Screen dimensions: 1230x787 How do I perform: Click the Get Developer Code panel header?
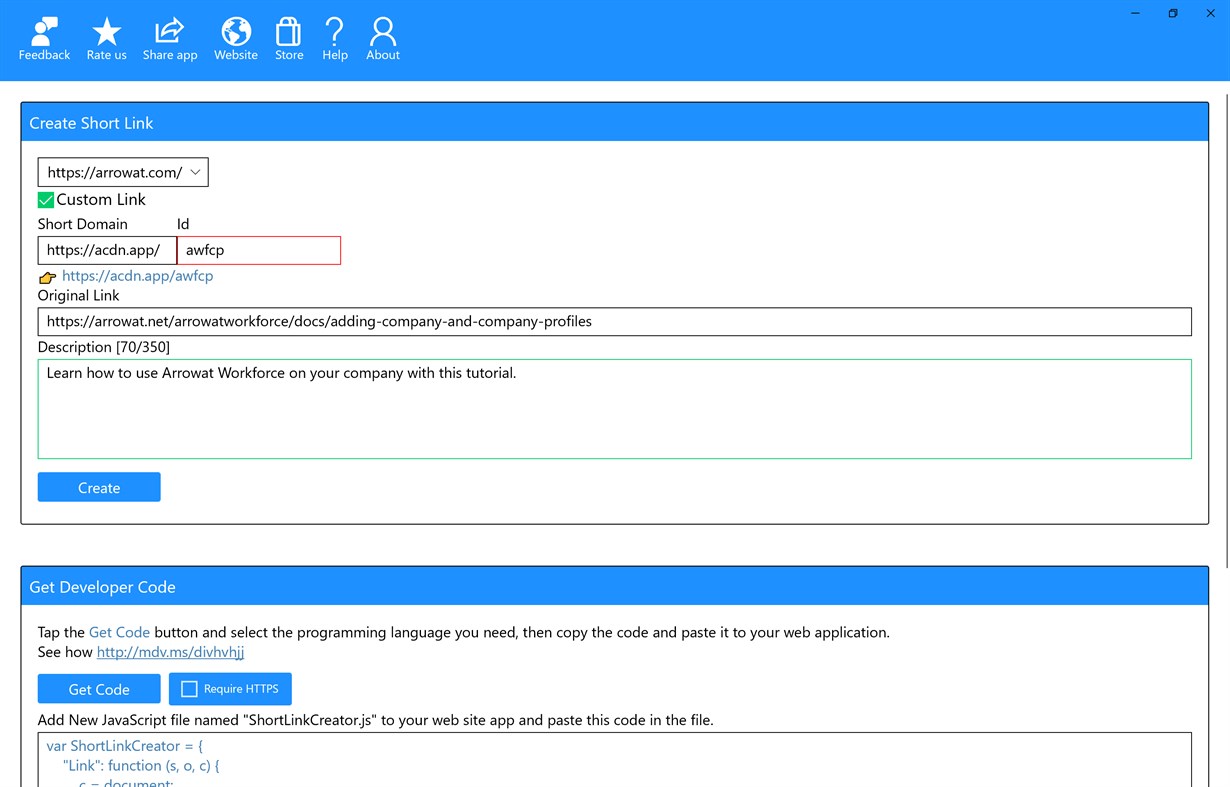click(x=614, y=586)
